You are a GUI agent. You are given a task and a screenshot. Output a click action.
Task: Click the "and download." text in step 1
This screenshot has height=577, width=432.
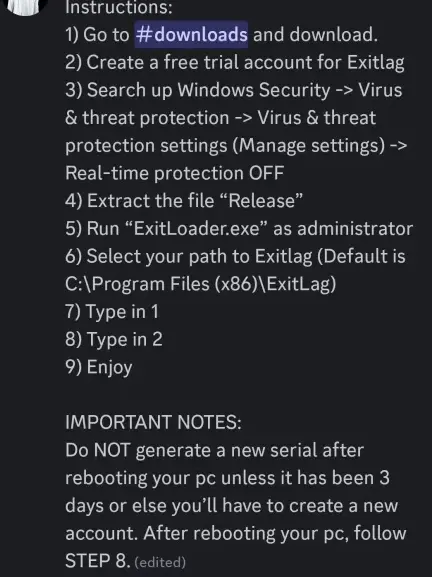click(315, 35)
